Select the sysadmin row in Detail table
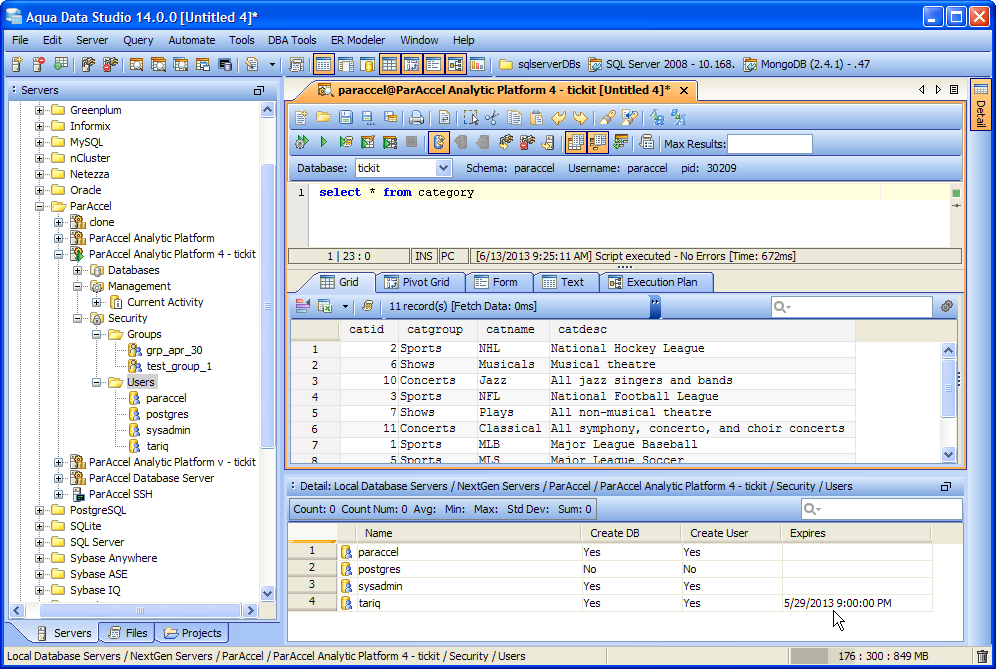Screen dimensions: 996x669 coord(610,586)
